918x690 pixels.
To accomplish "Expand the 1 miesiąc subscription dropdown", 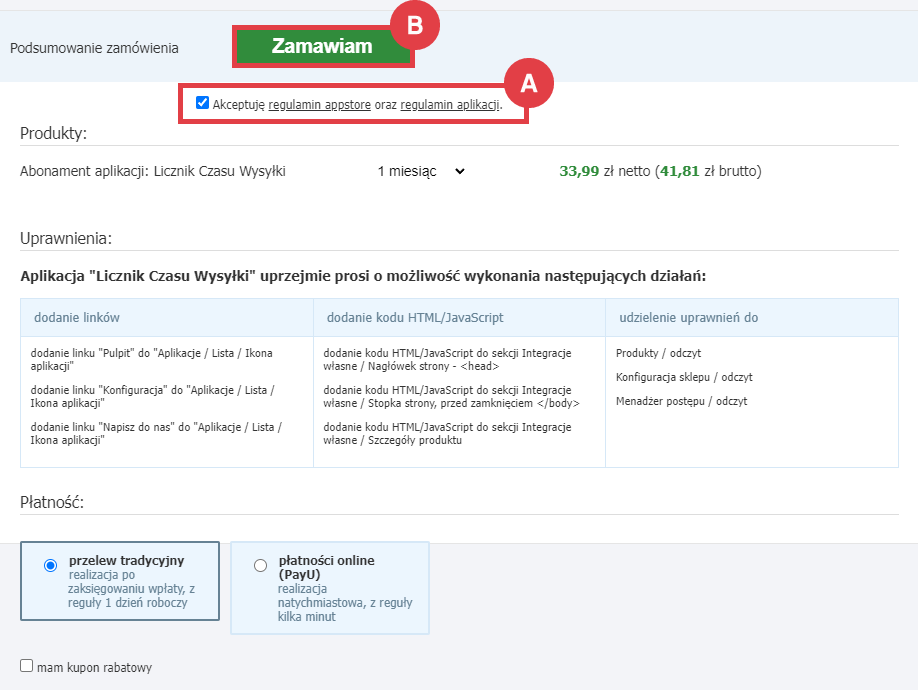I will (x=421, y=172).
